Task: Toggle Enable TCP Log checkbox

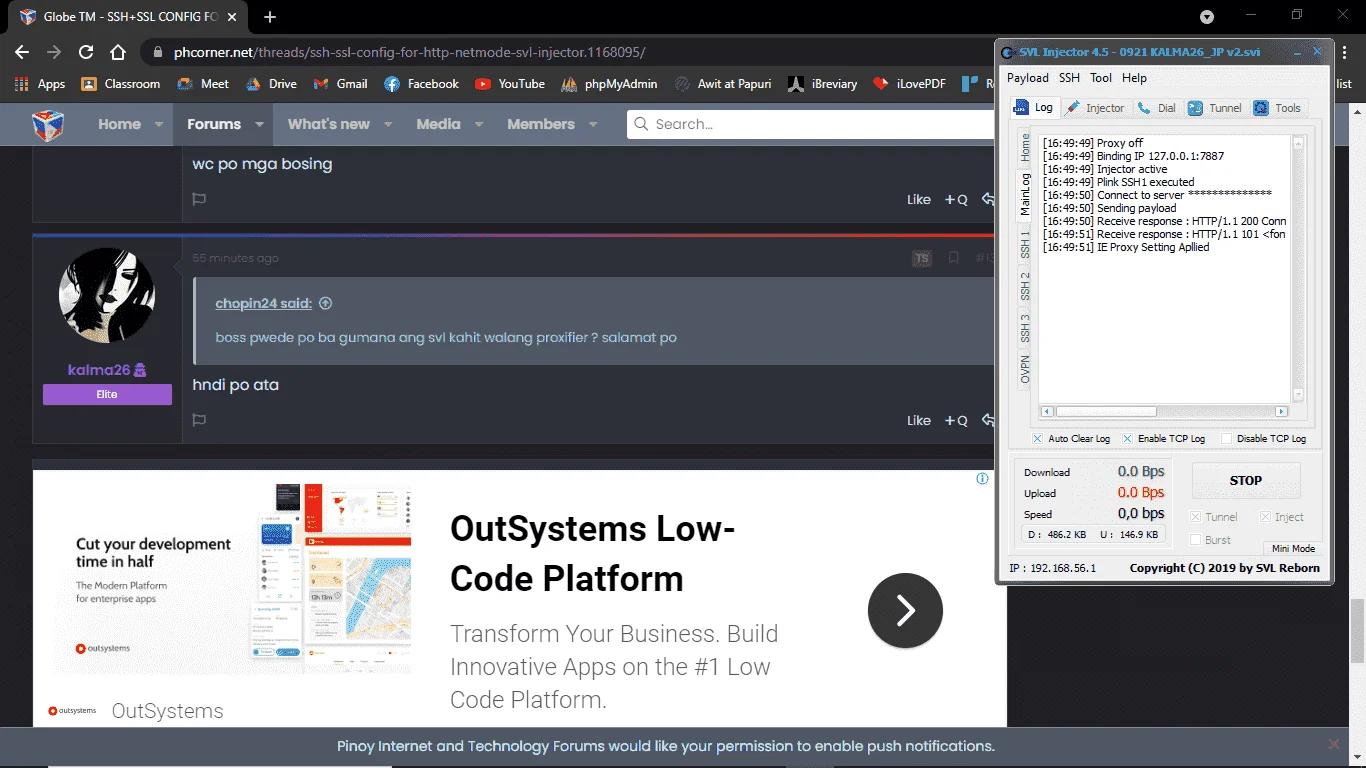Action: (x=1127, y=439)
